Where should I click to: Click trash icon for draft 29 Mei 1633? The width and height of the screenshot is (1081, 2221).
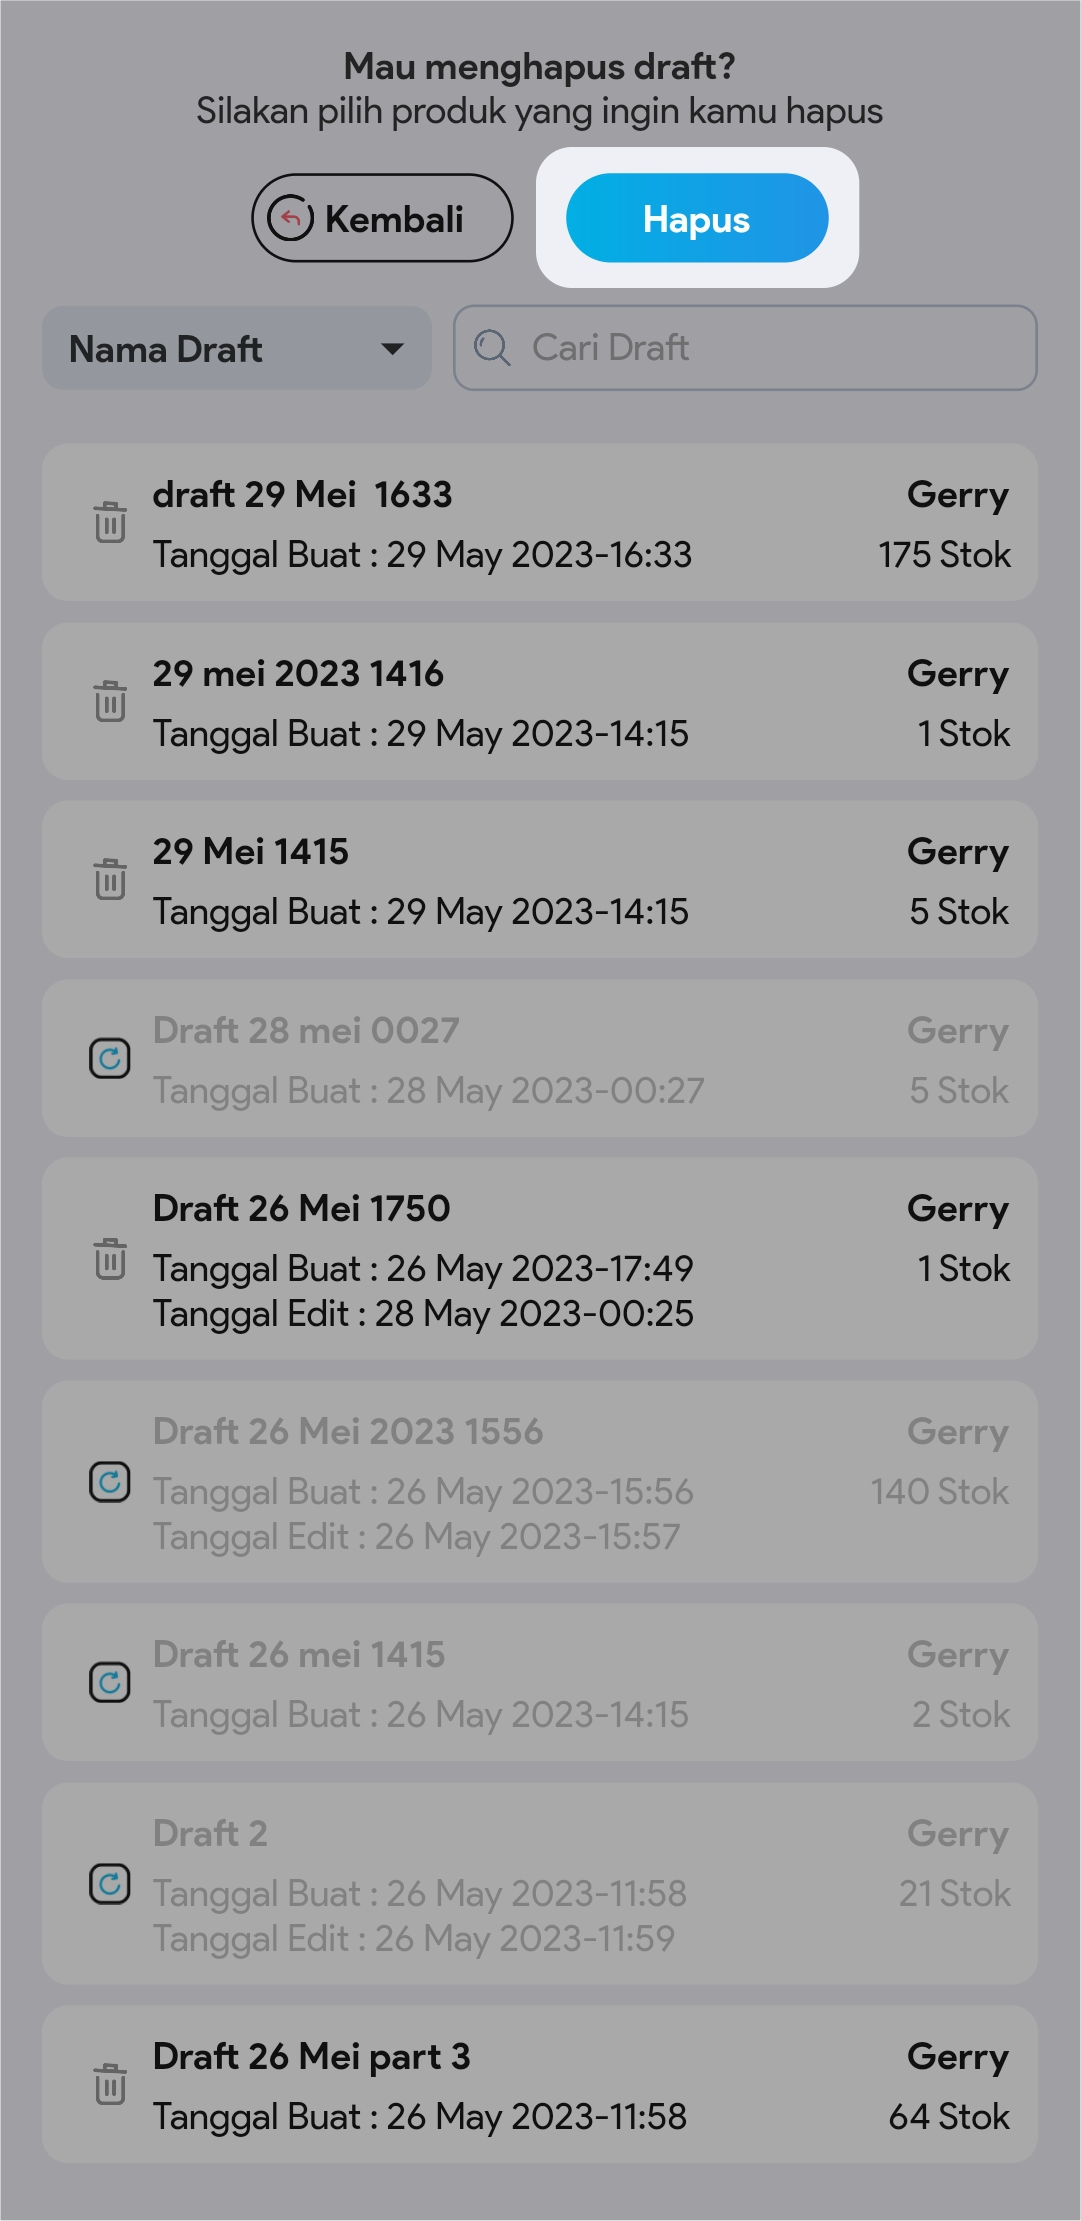coord(110,522)
